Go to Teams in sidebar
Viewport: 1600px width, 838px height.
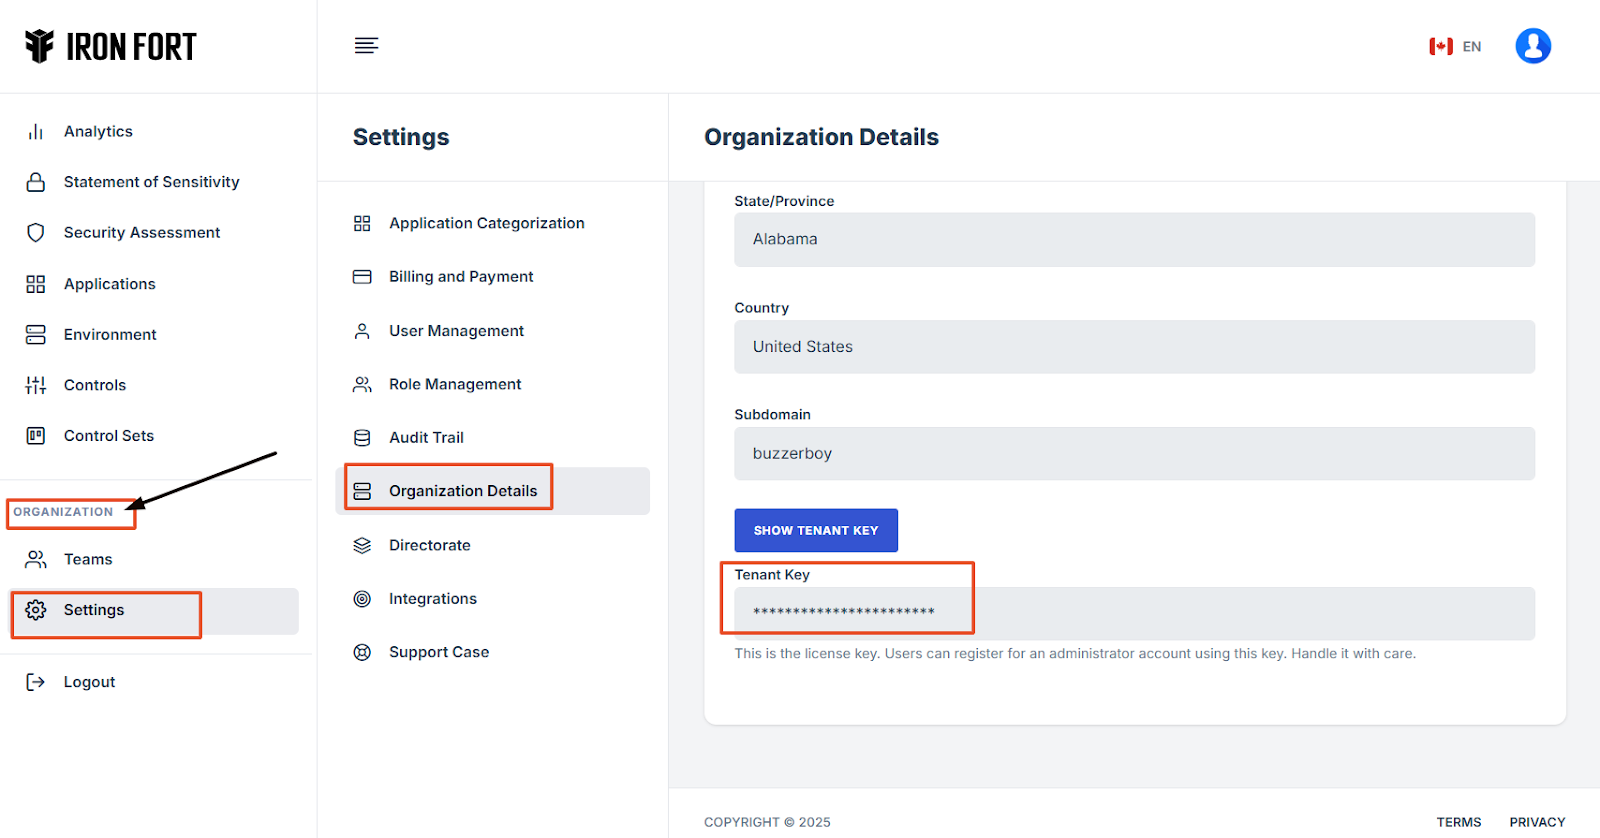tap(88, 559)
